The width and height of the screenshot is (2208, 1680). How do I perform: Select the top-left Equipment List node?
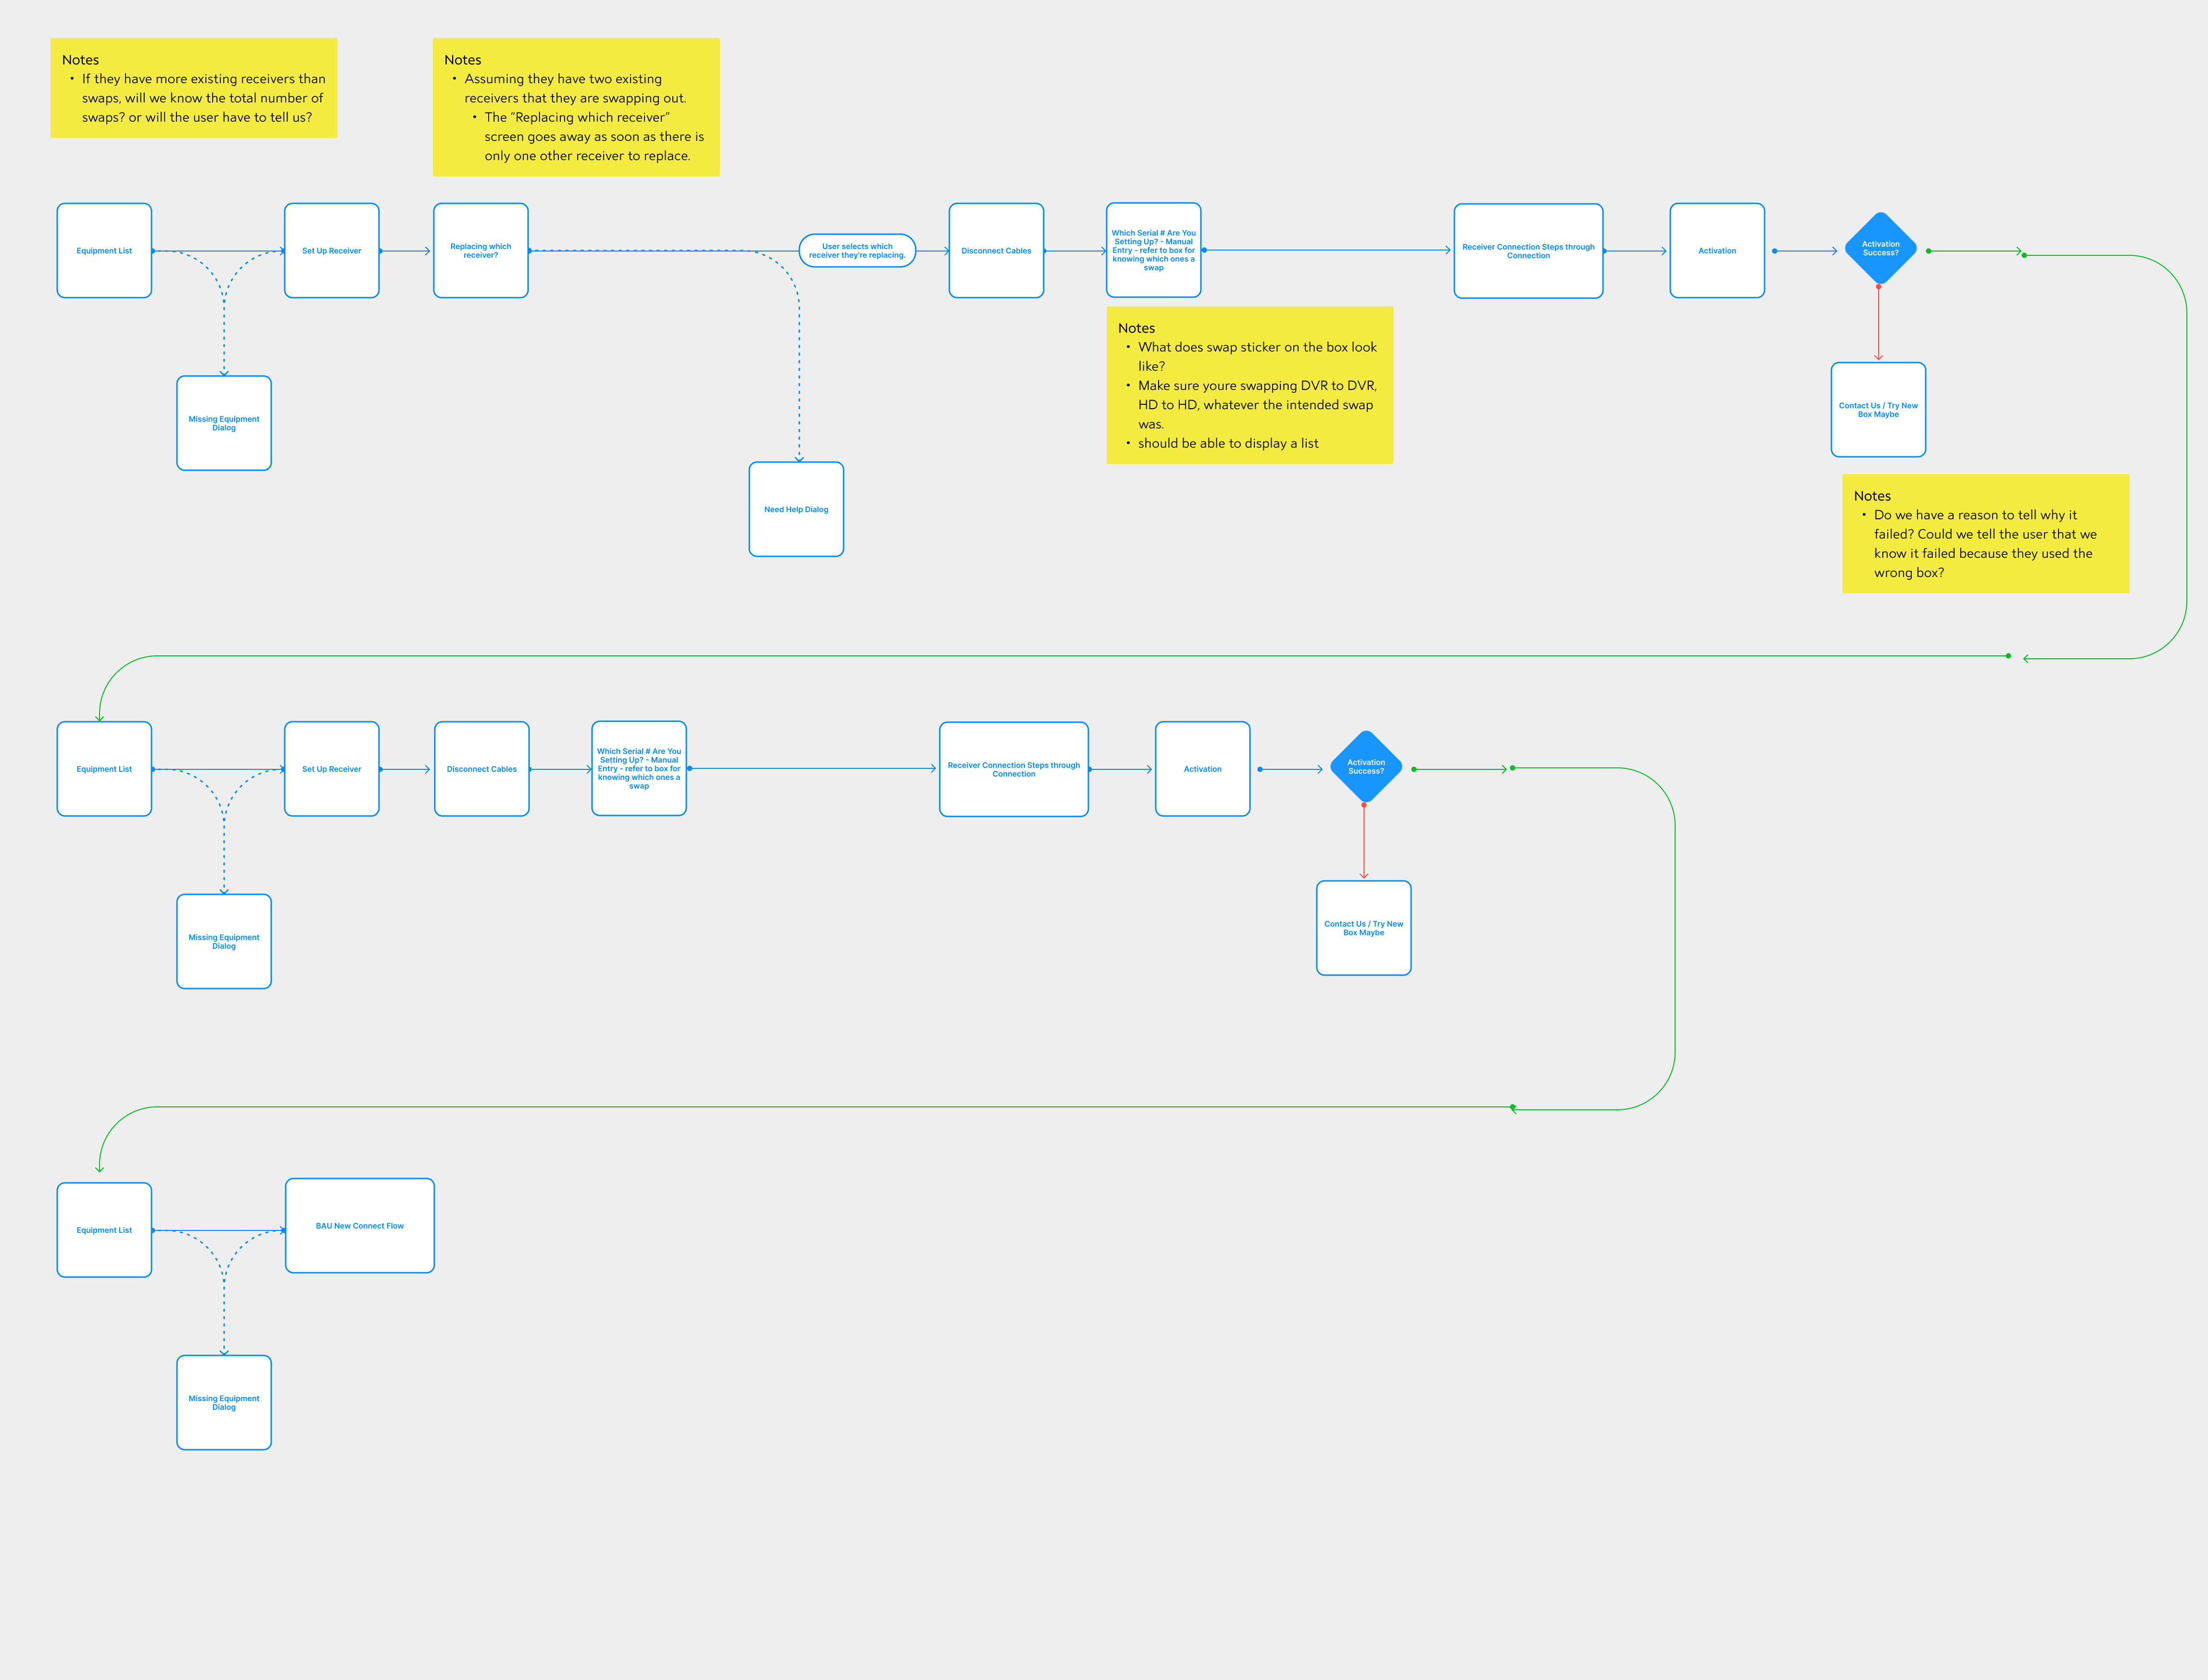pyautogui.click(x=104, y=251)
